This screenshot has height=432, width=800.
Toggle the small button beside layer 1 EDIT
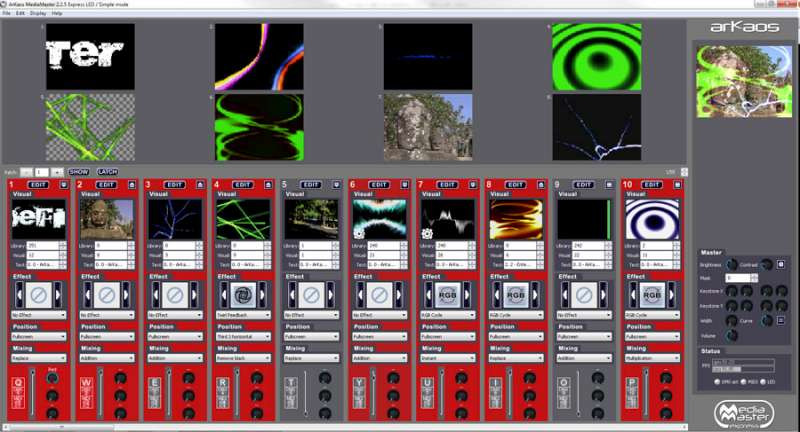[x=64, y=185]
